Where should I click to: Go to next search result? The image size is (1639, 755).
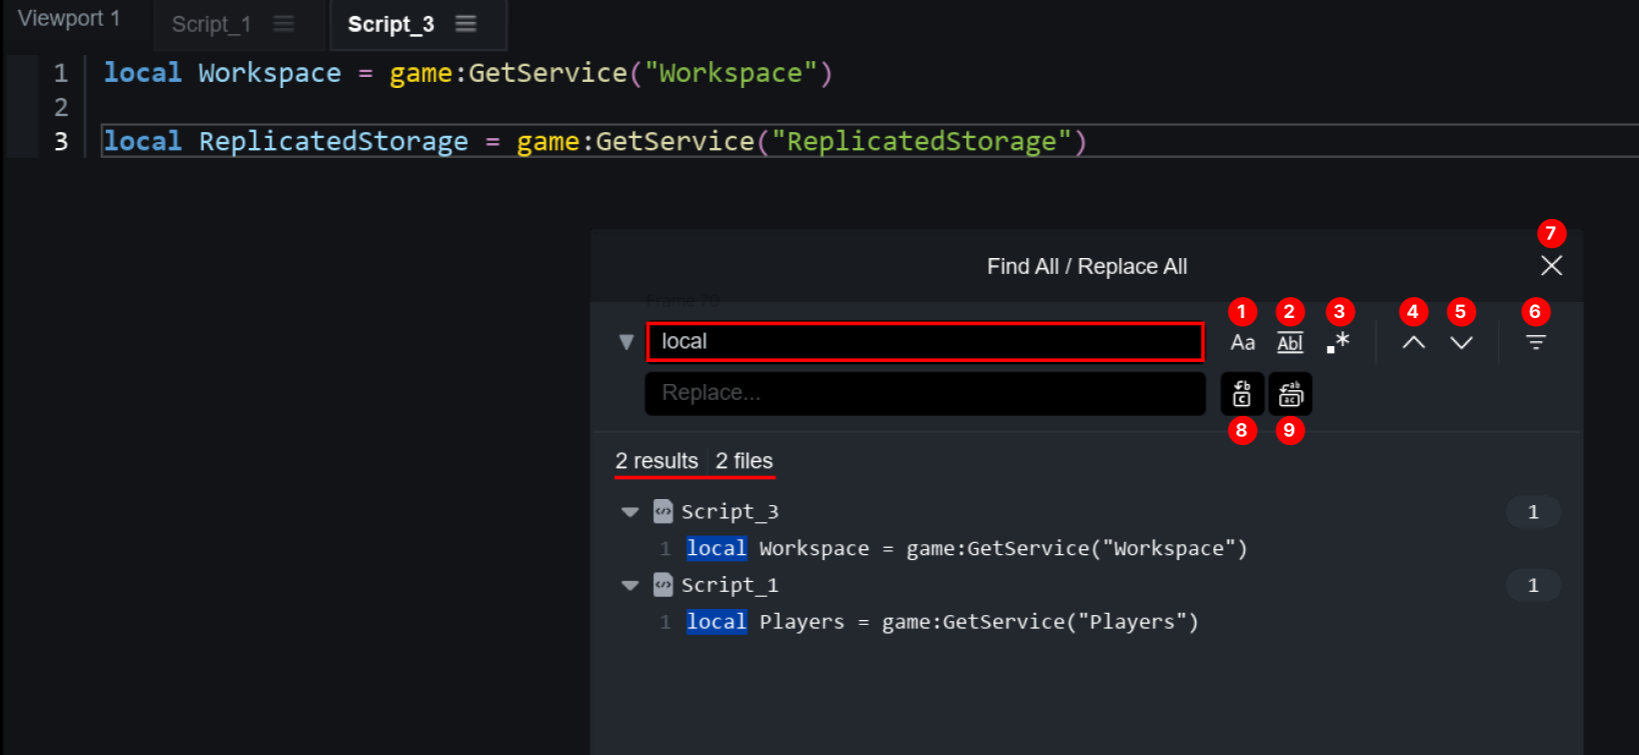point(1461,343)
